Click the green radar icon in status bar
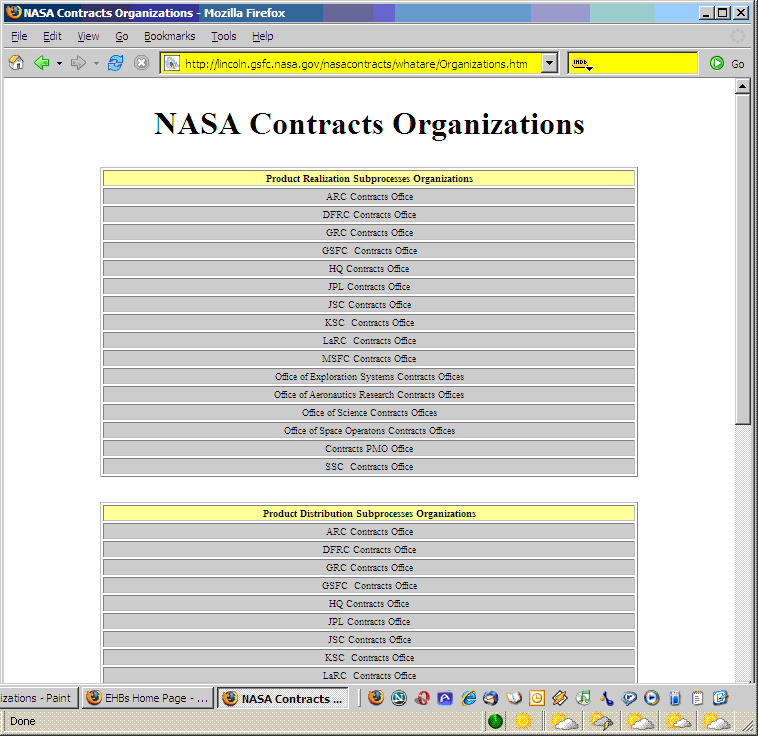 [x=496, y=721]
